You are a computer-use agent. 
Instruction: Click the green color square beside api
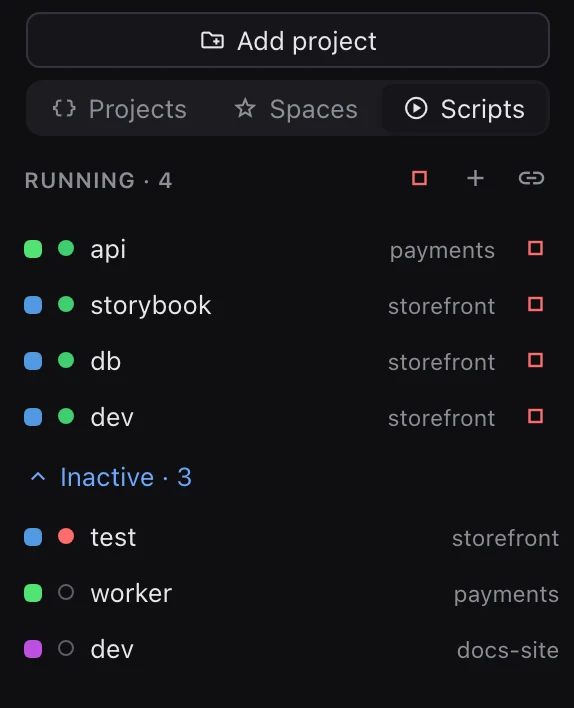33,249
